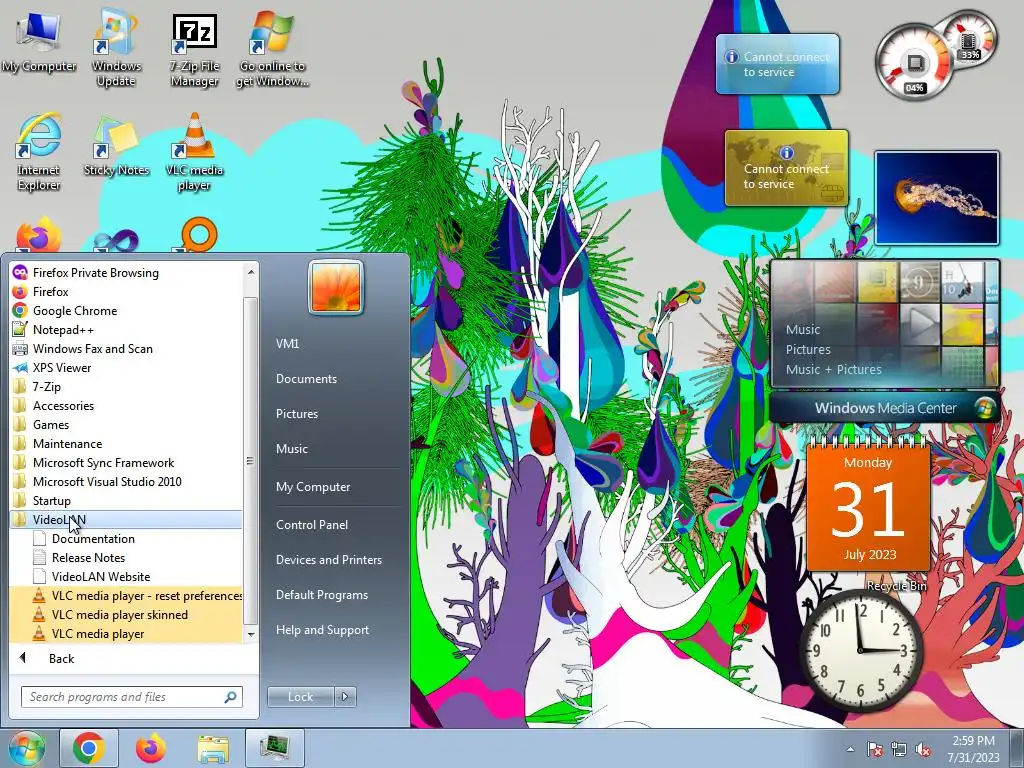Open Documents from Start menu
1024x768 pixels.
[x=306, y=379]
